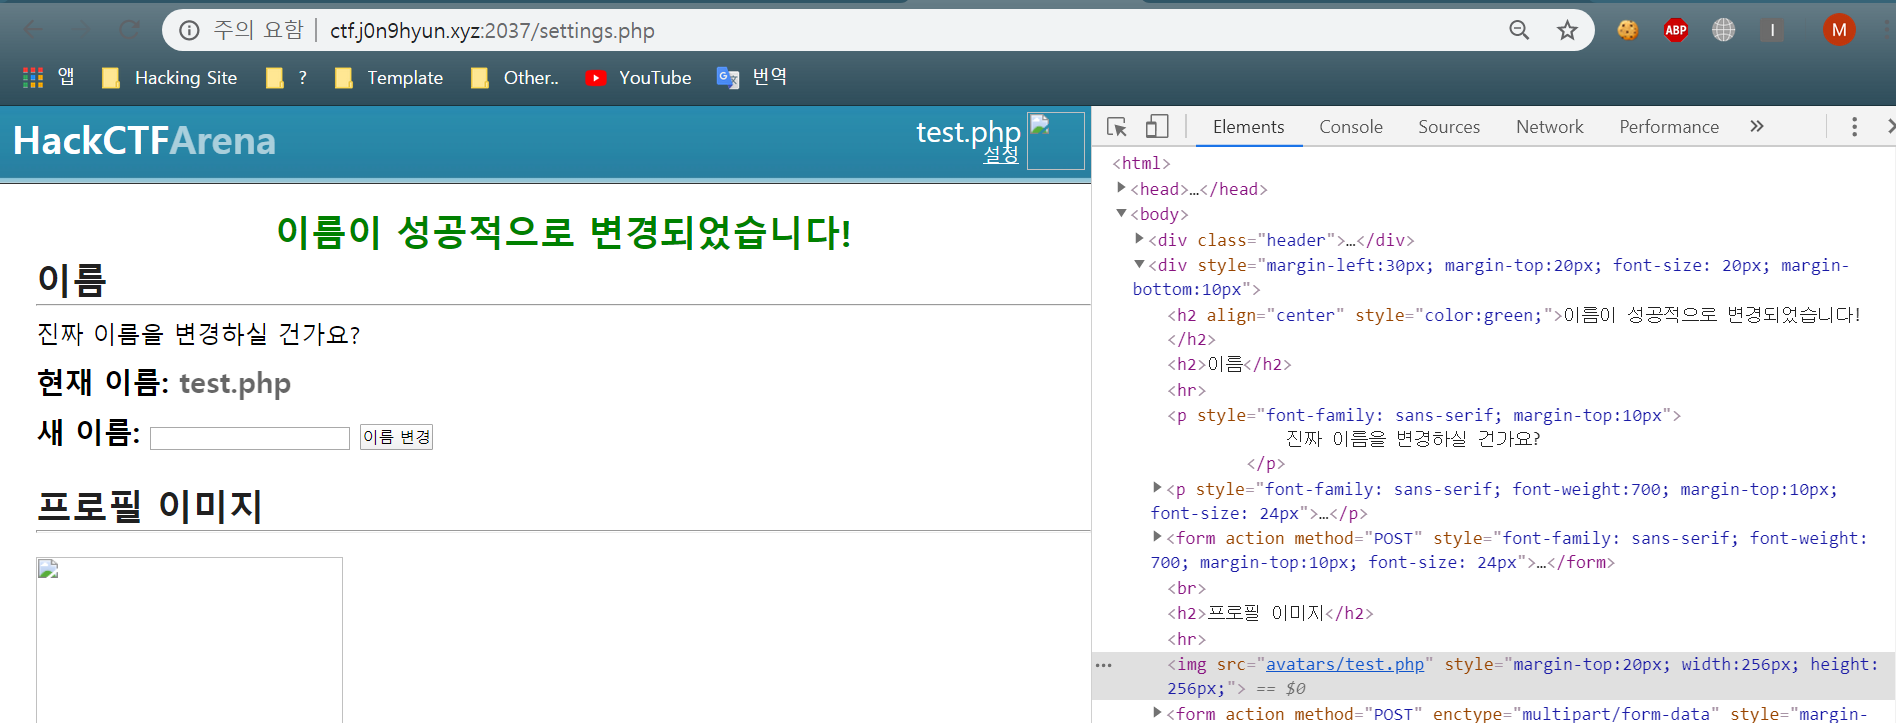Screen dimensions: 1896x723
Task: Open the YouTube bookmark
Action: pos(638,78)
